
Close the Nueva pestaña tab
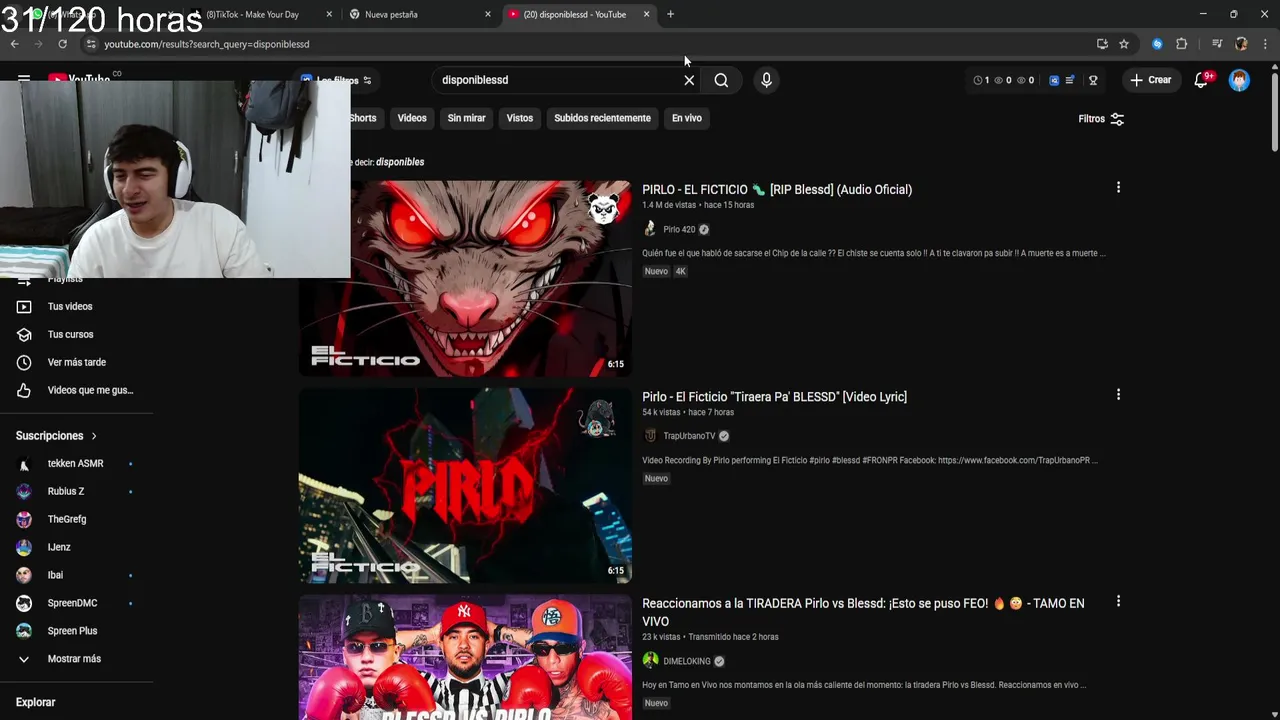pyautogui.click(x=488, y=14)
